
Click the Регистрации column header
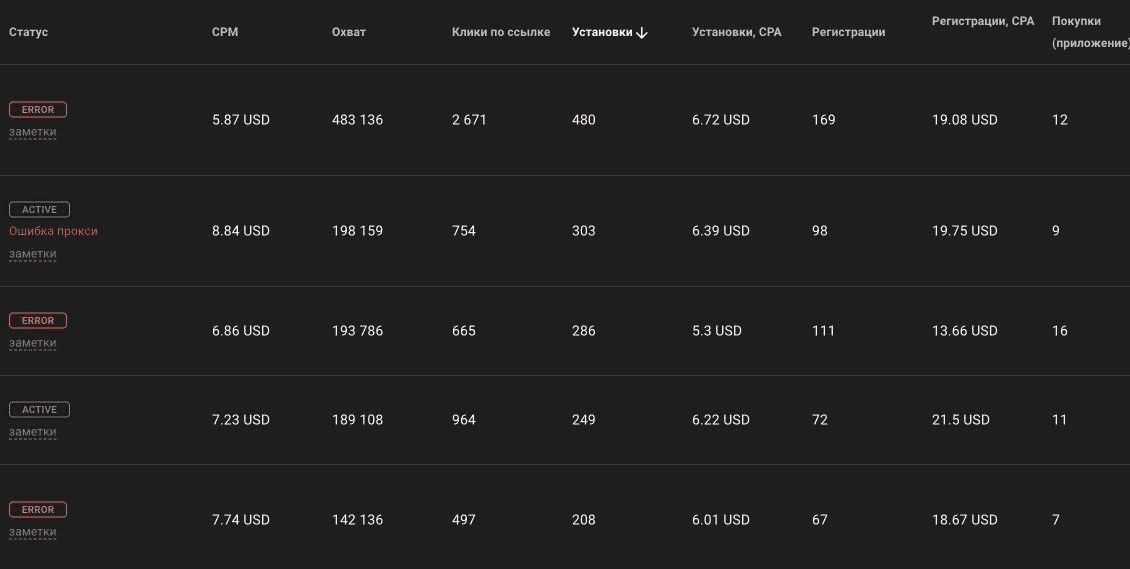[848, 32]
